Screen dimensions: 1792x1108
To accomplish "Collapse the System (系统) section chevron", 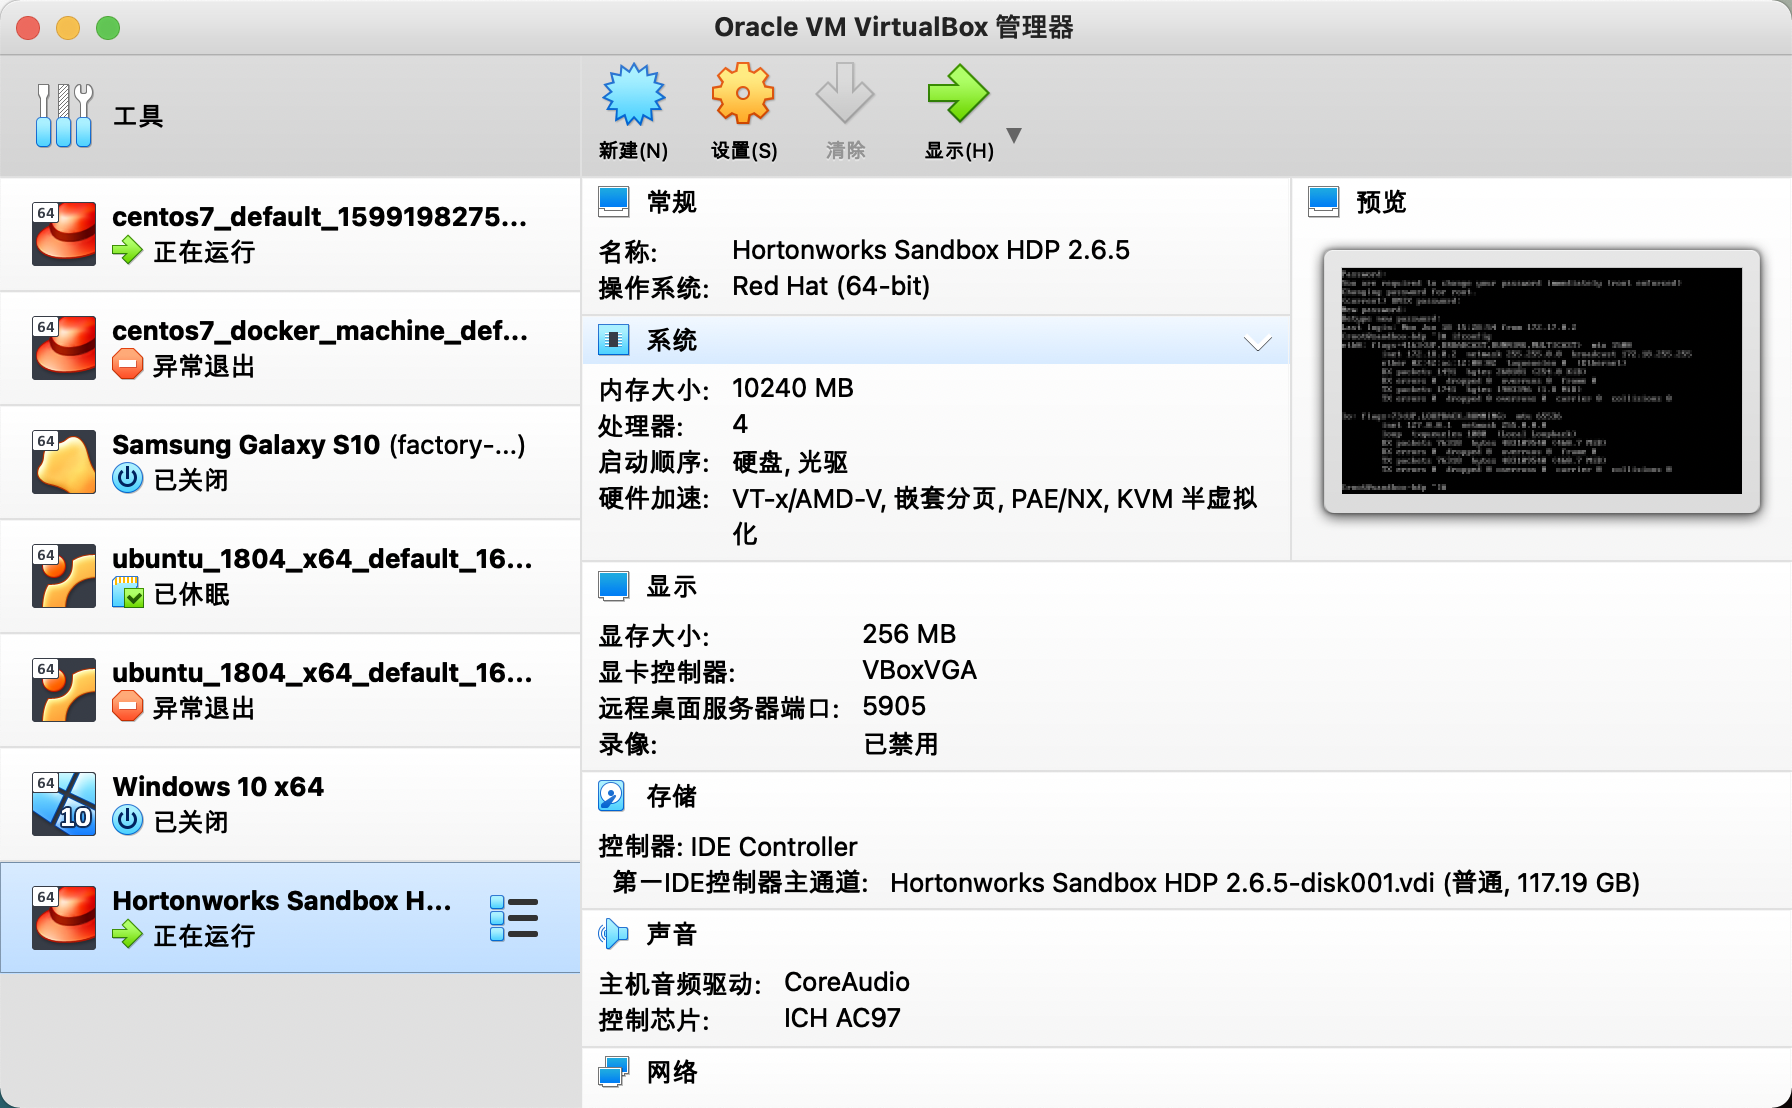I will point(1257,343).
